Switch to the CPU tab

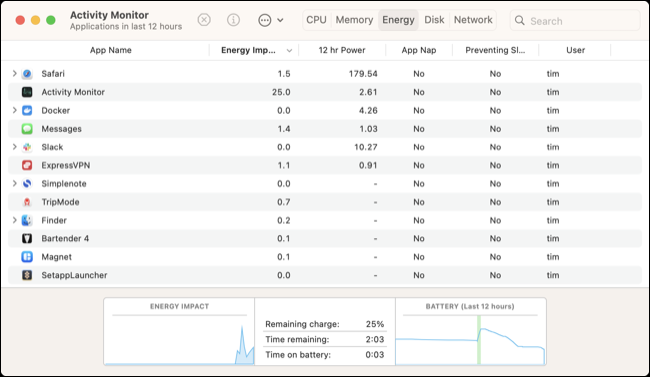coord(316,20)
